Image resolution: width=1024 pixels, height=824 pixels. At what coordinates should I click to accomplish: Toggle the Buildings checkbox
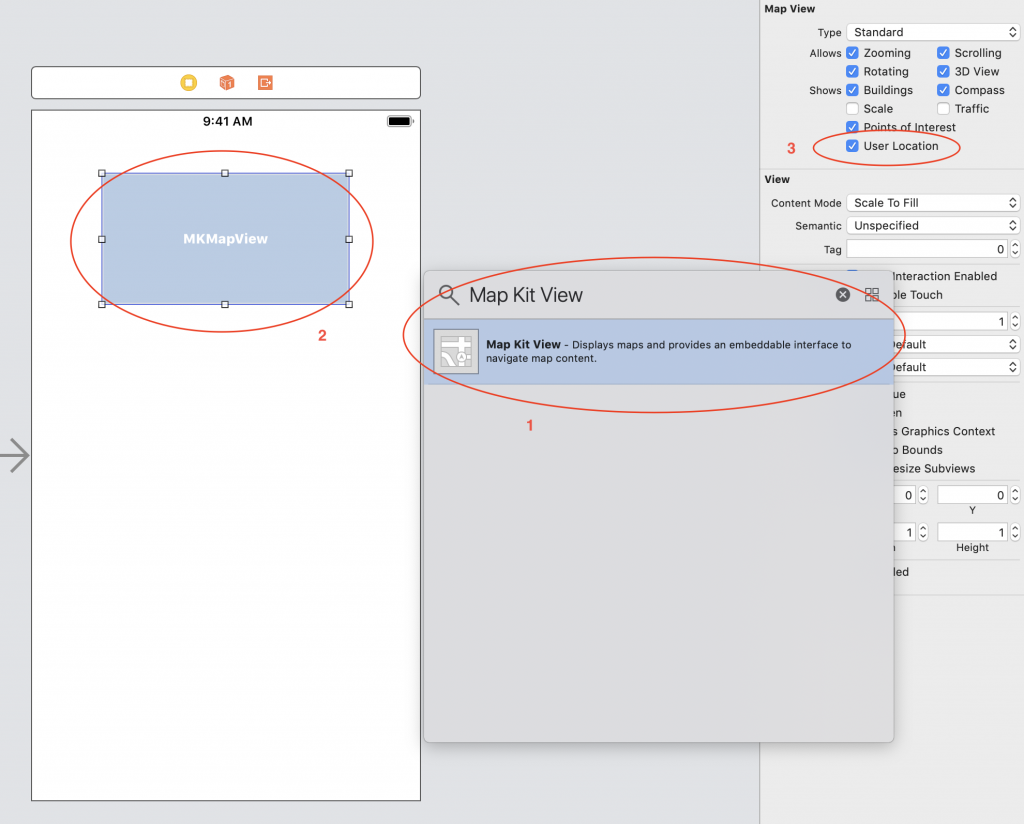coord(852,90)
